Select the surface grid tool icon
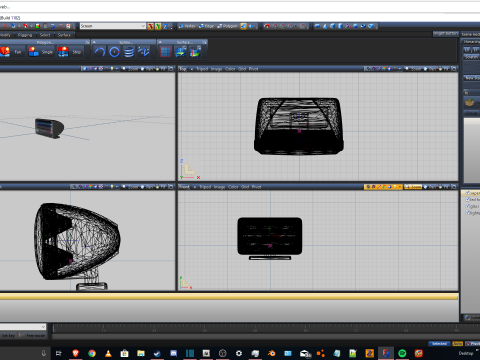 166,52
